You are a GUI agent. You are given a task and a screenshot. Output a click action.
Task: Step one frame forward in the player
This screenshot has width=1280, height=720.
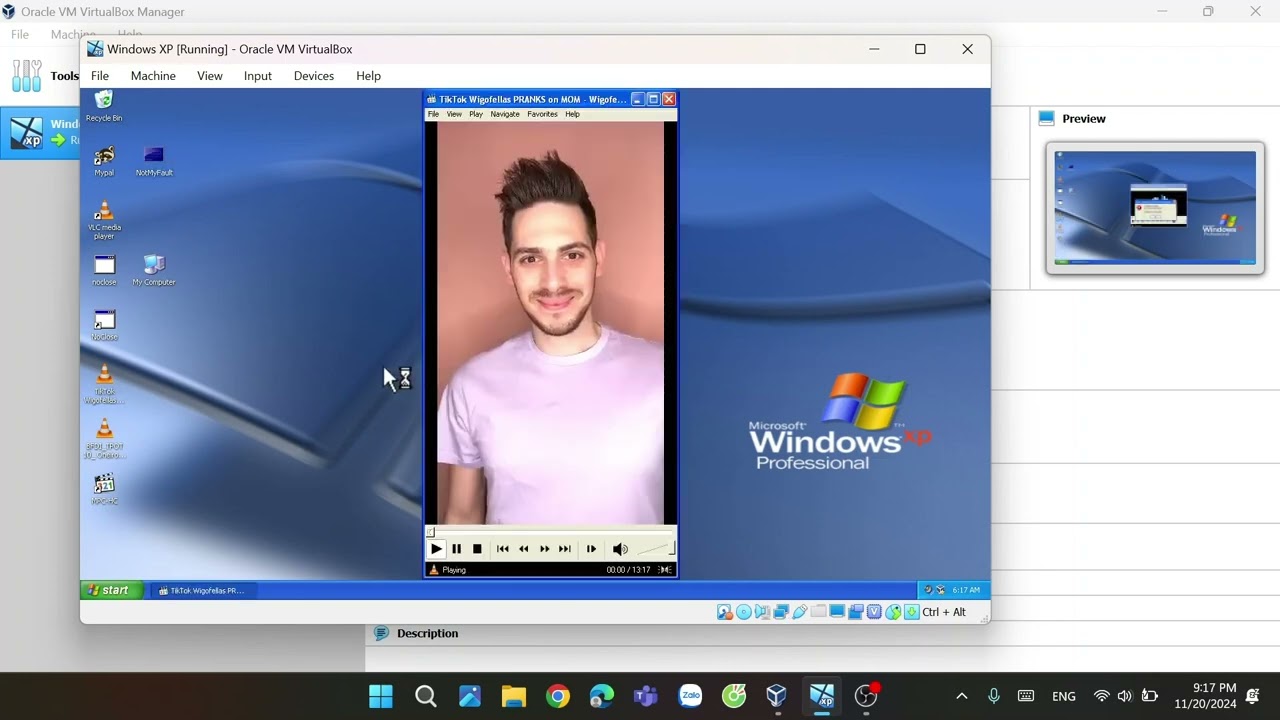pos(591,549)
